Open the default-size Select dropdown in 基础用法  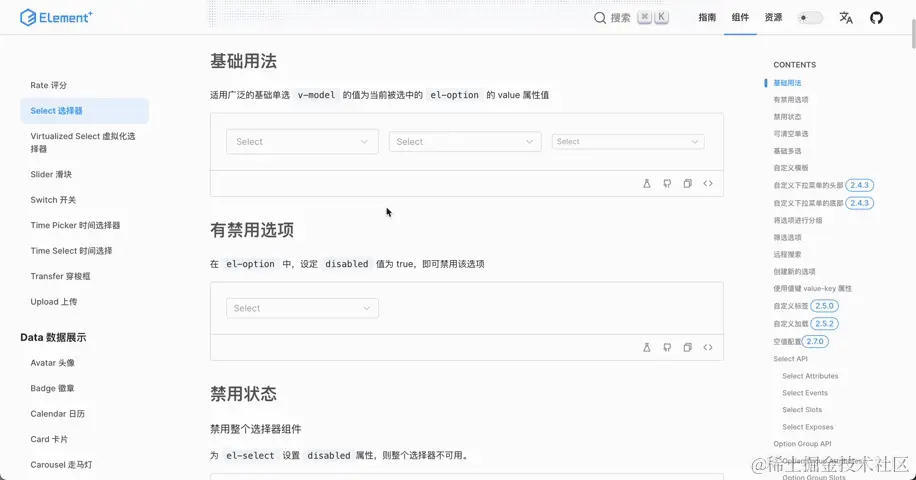click(x=465, y=142)
